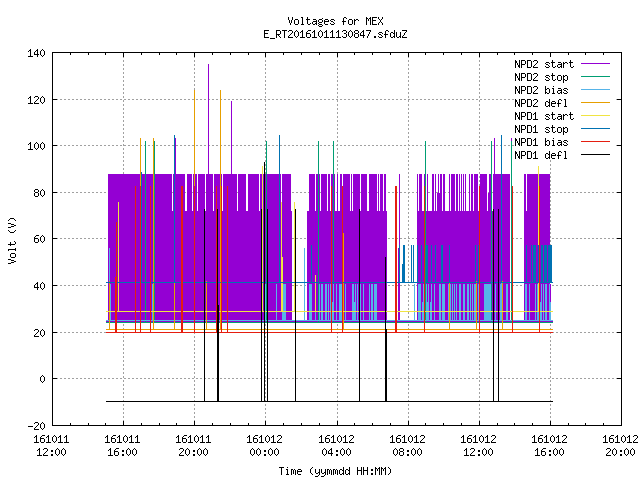Click the NPD1 stop legend label

541,129
